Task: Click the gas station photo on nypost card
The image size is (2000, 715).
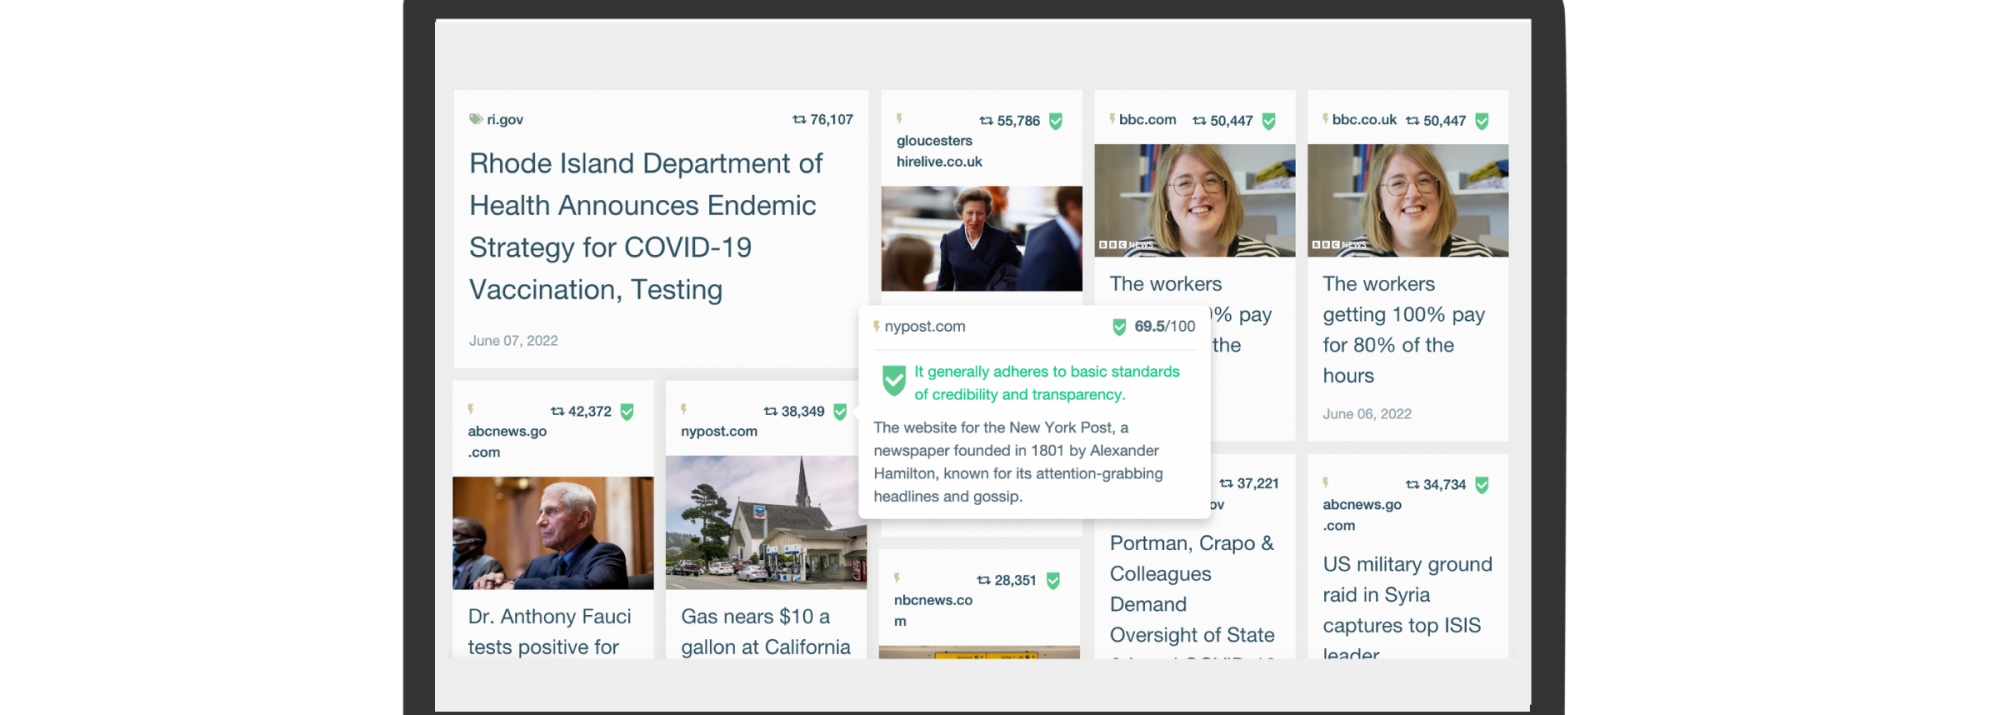Action: click(765, 522)
